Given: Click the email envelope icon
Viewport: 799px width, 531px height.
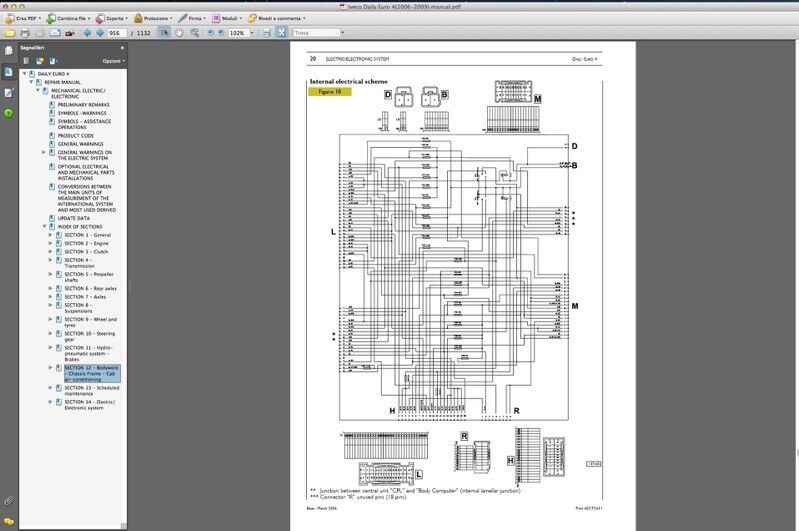Looking at the screenshot, I should (x=52, y=33).
